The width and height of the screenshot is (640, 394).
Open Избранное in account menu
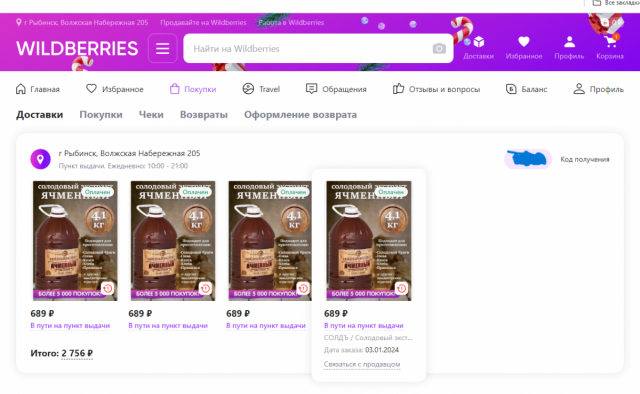coord(115,89)
